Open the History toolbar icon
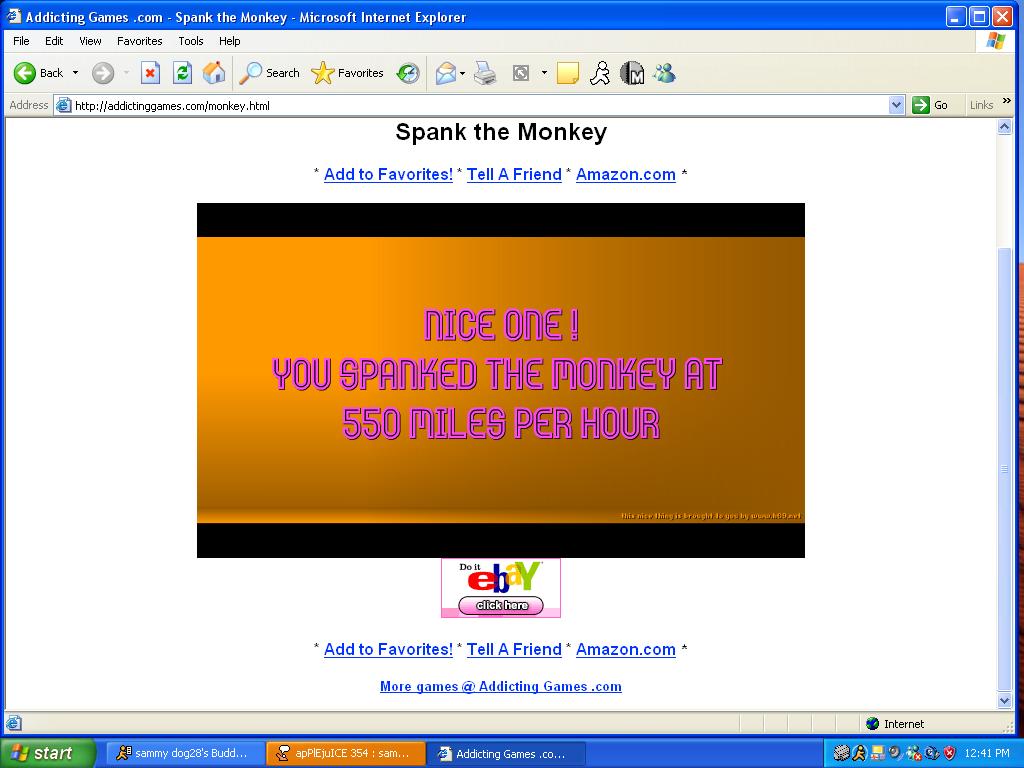 click(x=408, y=73)
